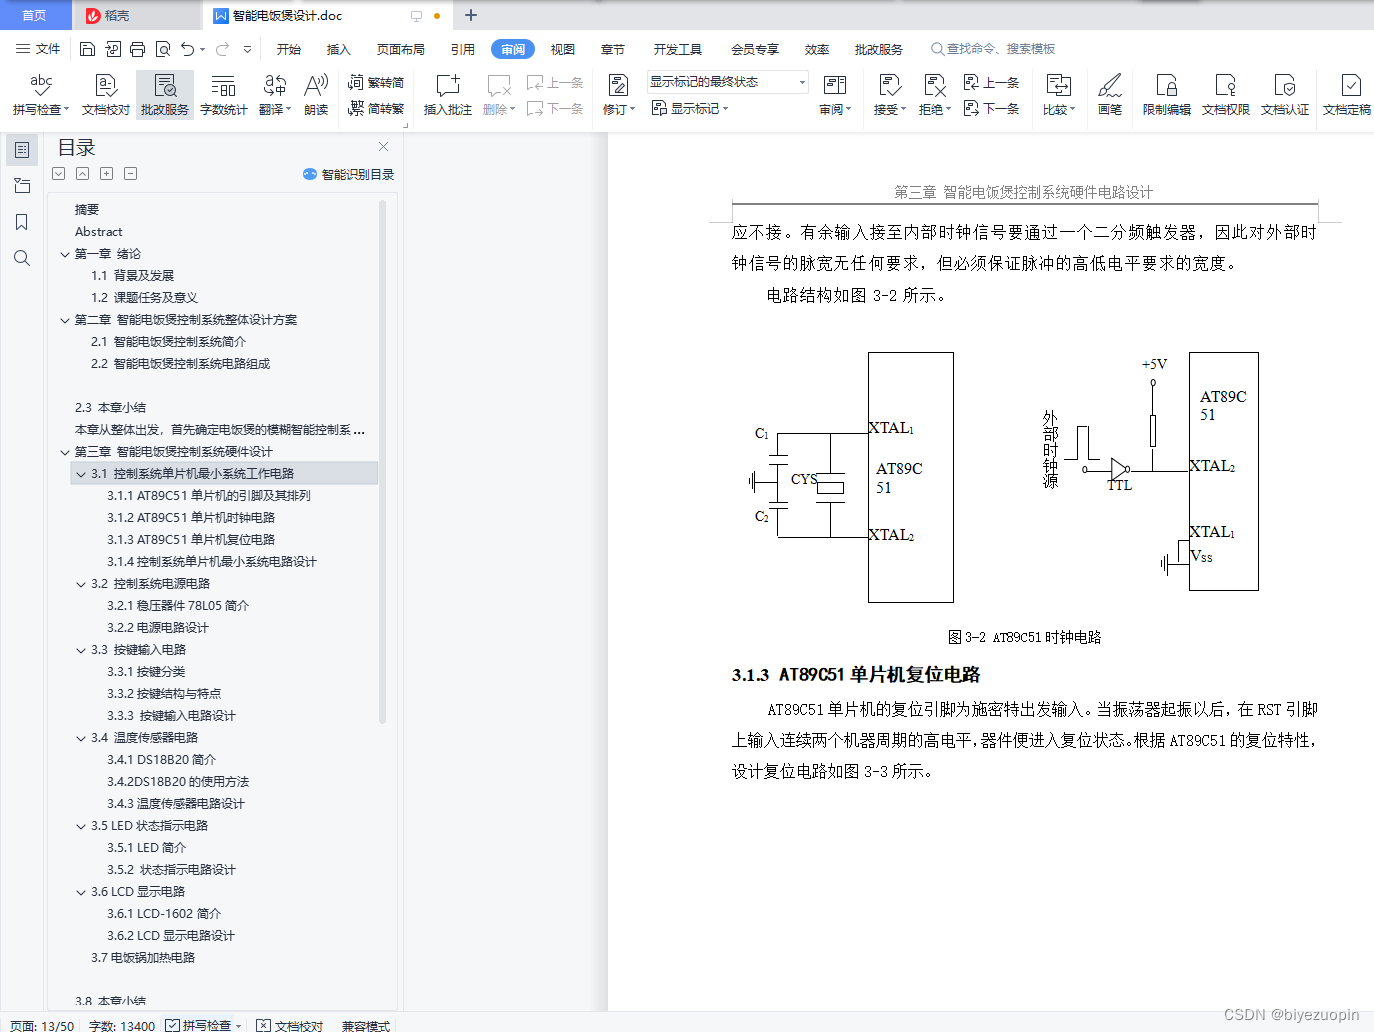The width and height of the screenshot is (1374, 1032).
Task: Collapse section 3.3 按键输入电路
Action: coord(81,650)
